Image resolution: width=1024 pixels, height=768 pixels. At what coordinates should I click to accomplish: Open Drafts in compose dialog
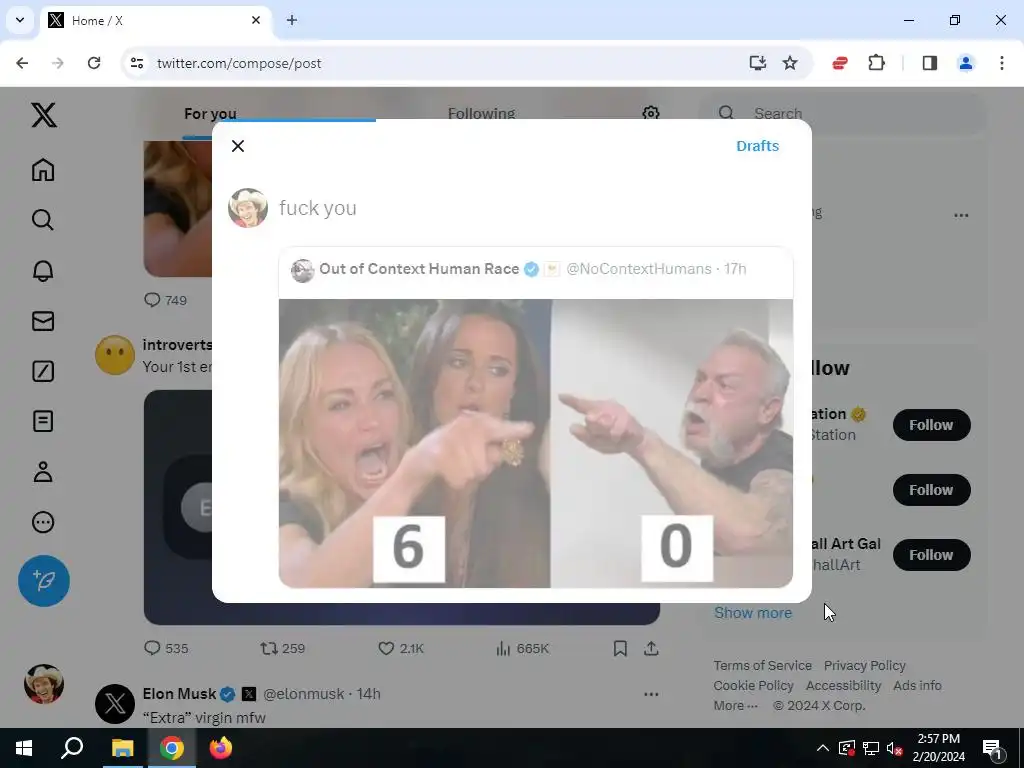758,146
